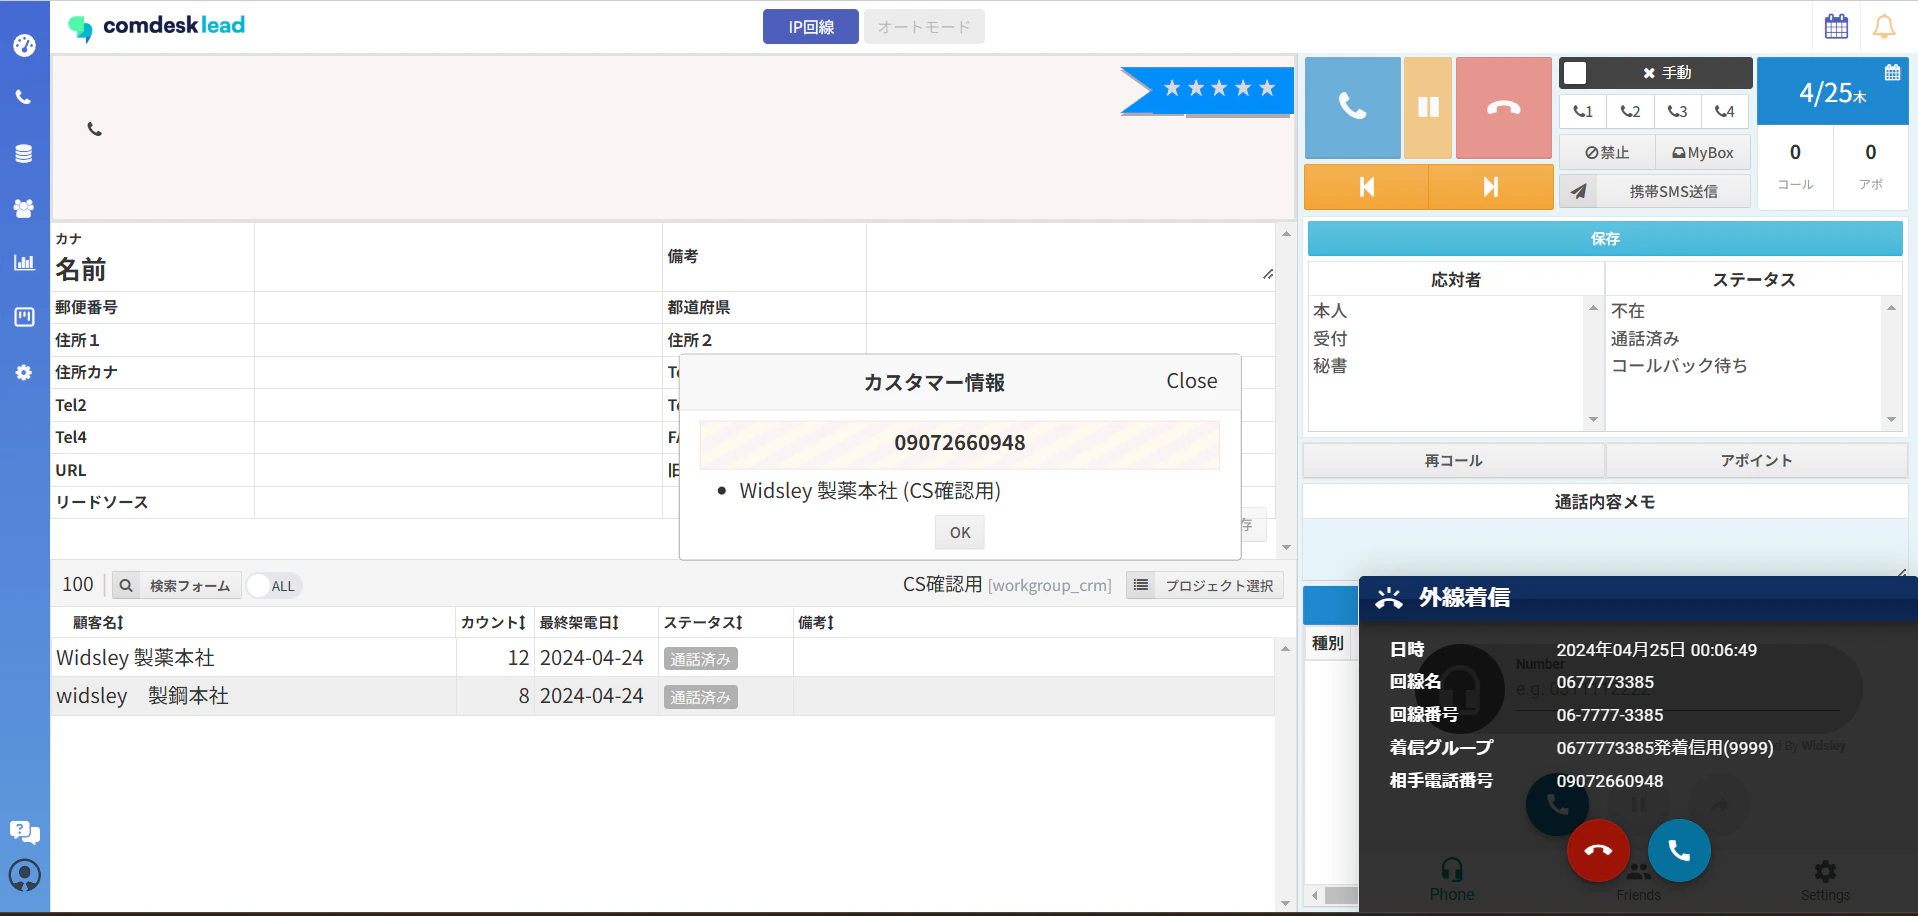Sort by 最終架電日 column header
This screenshot has width=1918, height=916.
pyautogui.click(x=579, y=623)
